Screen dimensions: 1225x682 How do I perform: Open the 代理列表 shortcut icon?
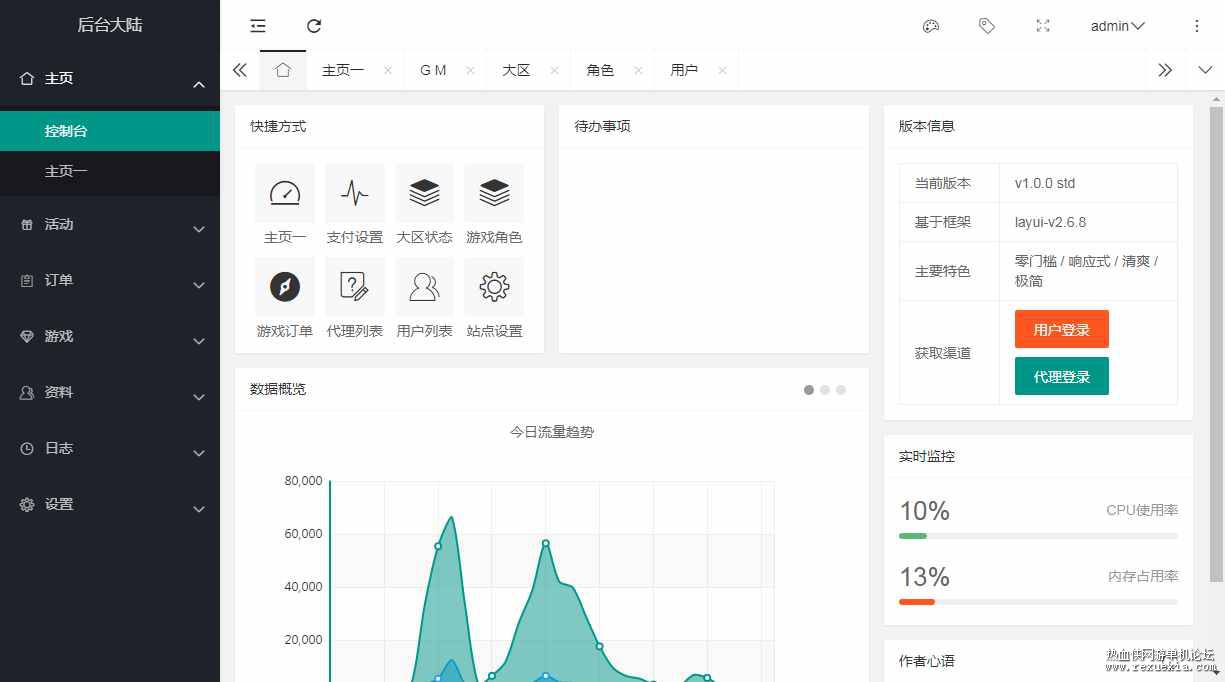click(355, 287)
